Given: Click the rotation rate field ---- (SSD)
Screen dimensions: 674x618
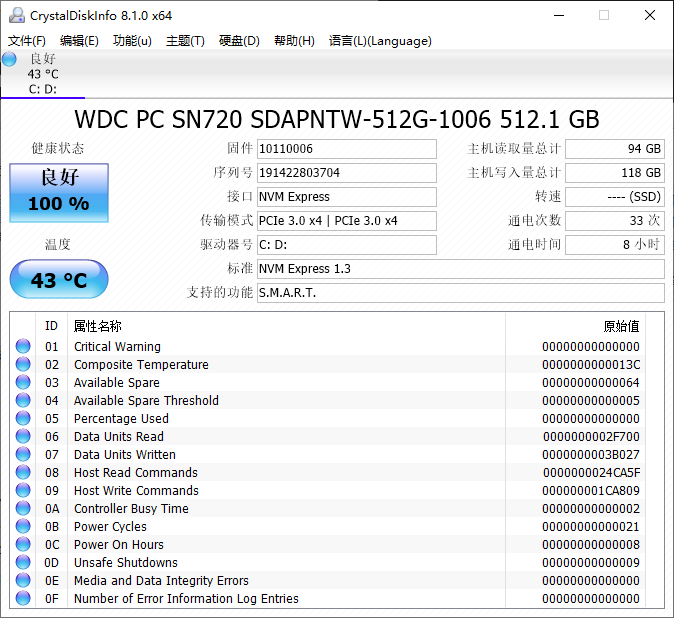Looking at the screenshot, I should 615,197.
